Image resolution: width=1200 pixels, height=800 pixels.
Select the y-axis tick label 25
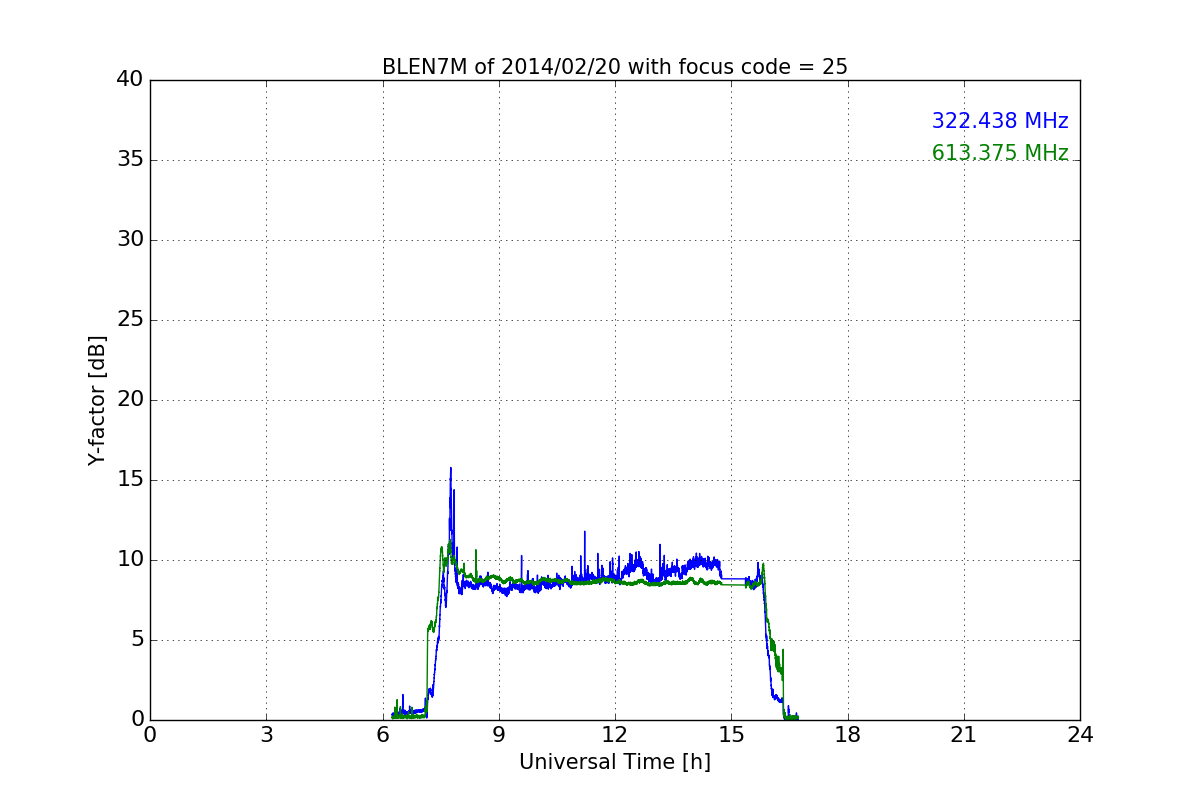coord(130,320)
